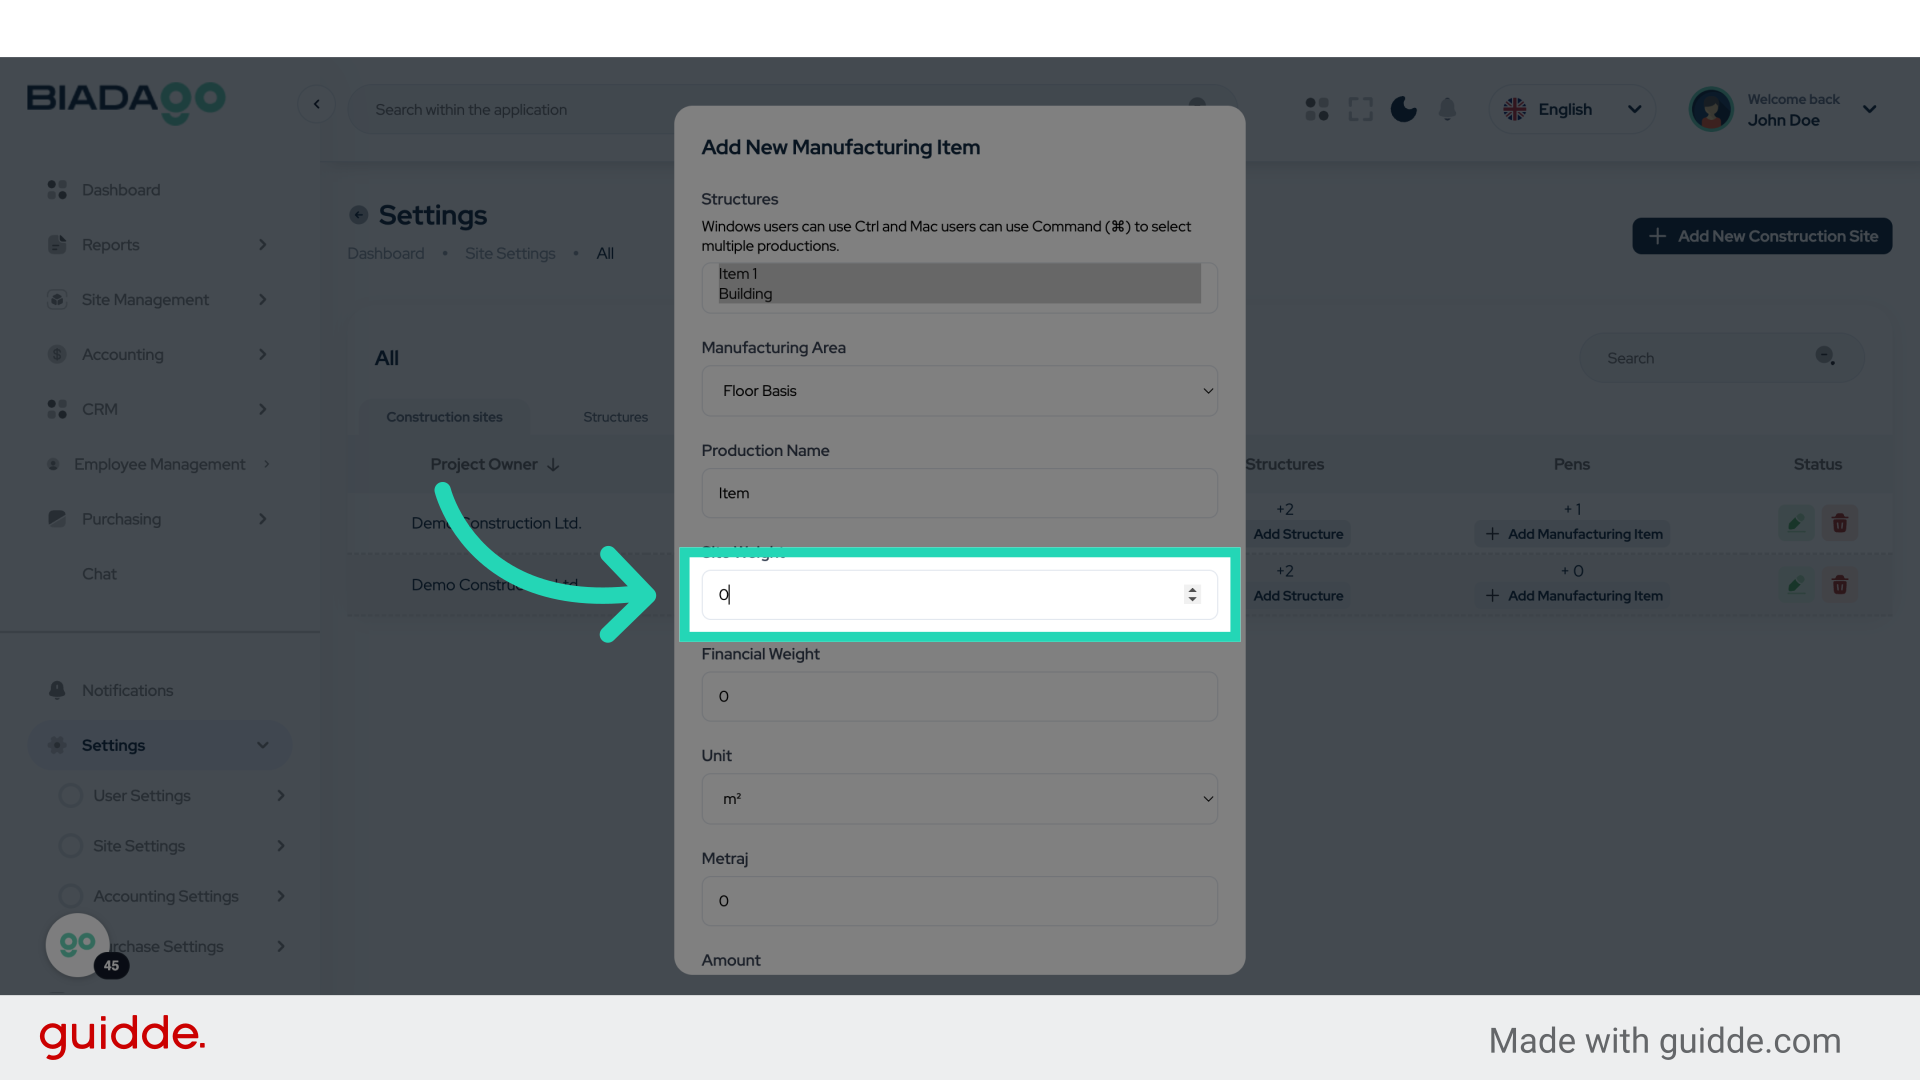1920x1080 pixels.
Task: Open the Unit dropdown showing m²
Action: pyautogui.click(x=959, y=799)
